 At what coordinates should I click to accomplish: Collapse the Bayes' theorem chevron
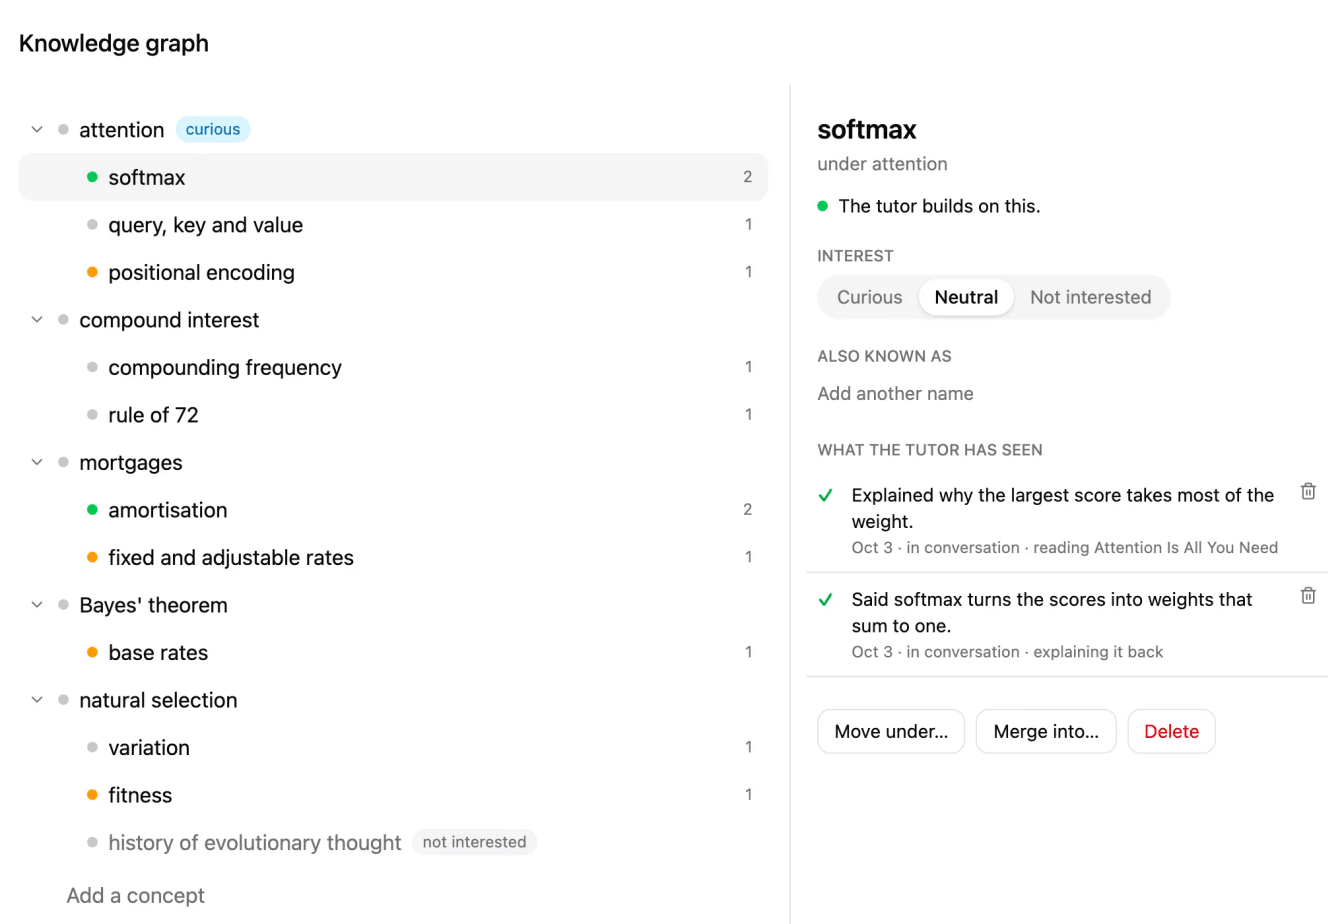(x=37, y=605)
